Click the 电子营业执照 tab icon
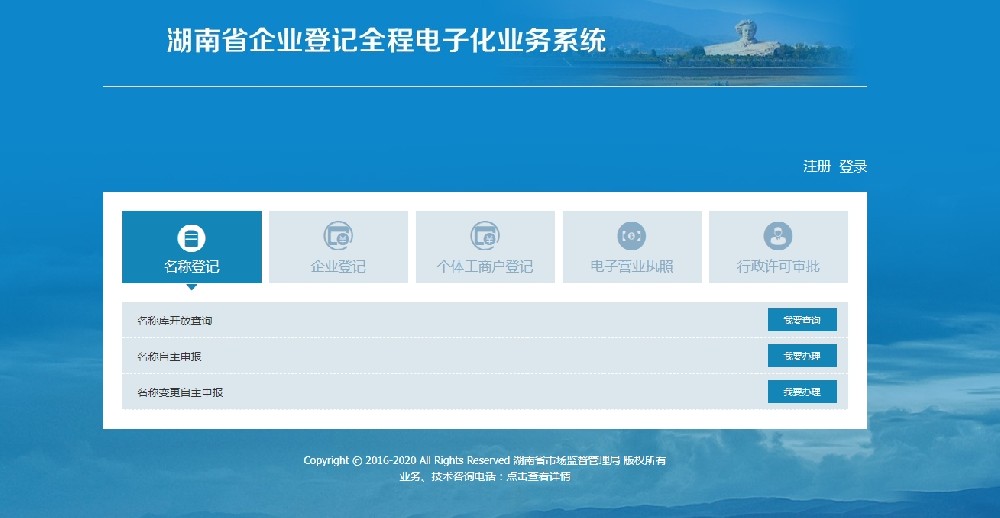The height and width of the screenshot is (518, 1000). pyautogui.click(x=632, y=236)
